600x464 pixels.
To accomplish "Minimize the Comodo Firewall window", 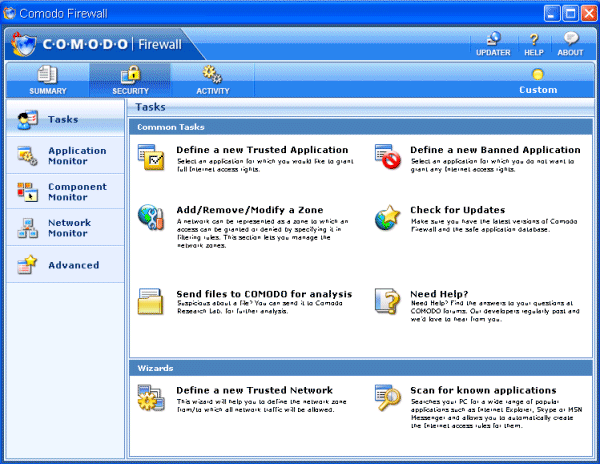I will [552, 13].
